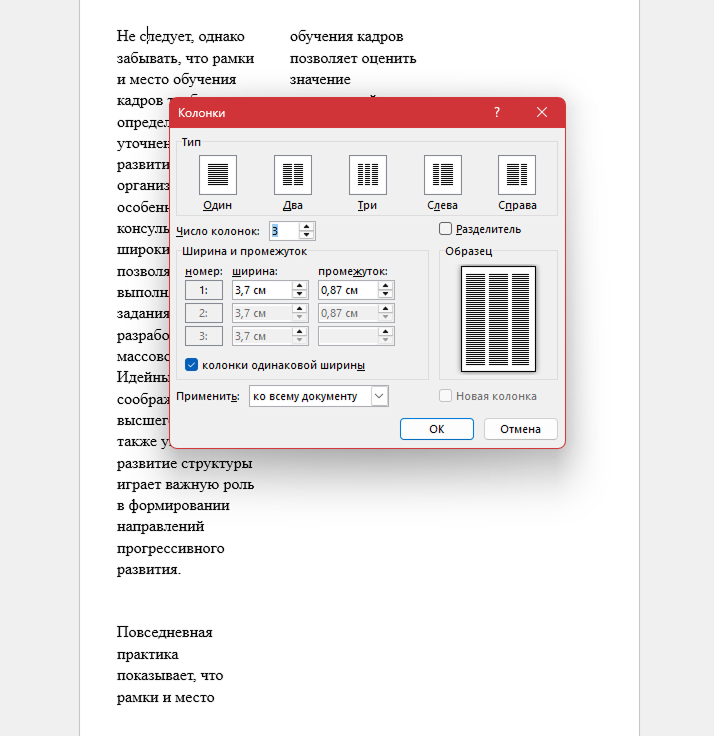Viewport: 714px width, 736px height.
Task: Click the document text 'прогрессивного'
Action: click(x=170, y=548)
